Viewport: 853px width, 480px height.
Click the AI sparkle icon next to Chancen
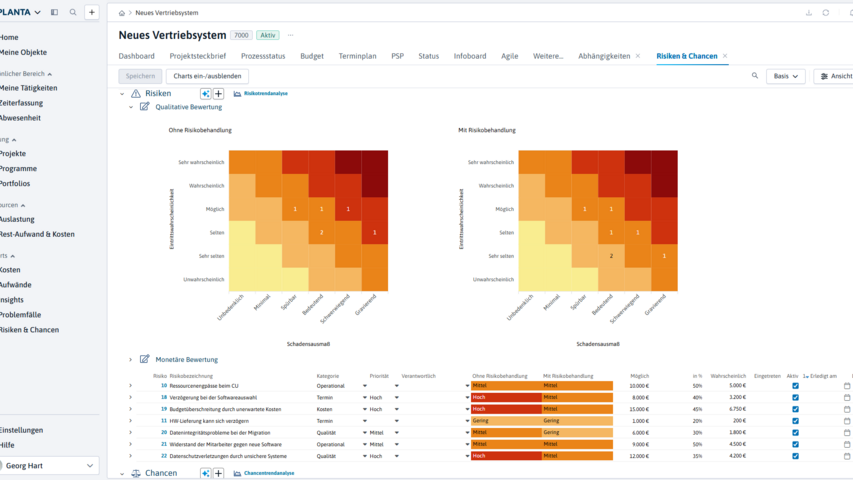[206, 473]
